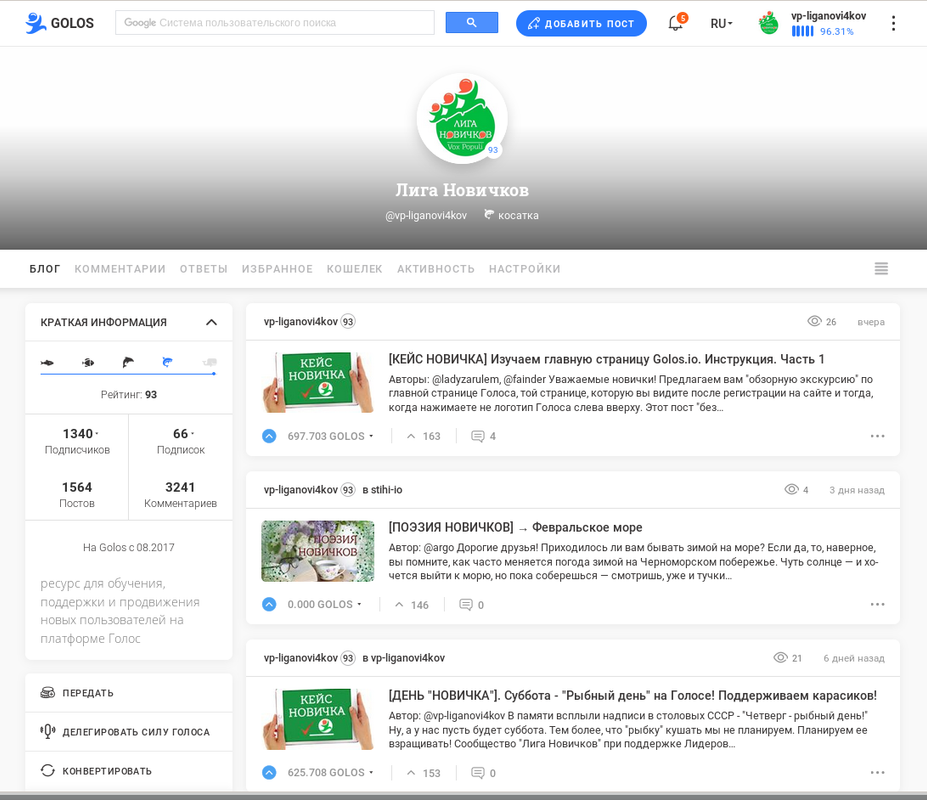This screenshot has width=927, height=800.
Task: Open the 66 Подписок subscriptions list
Action: (x=181, y=441)
